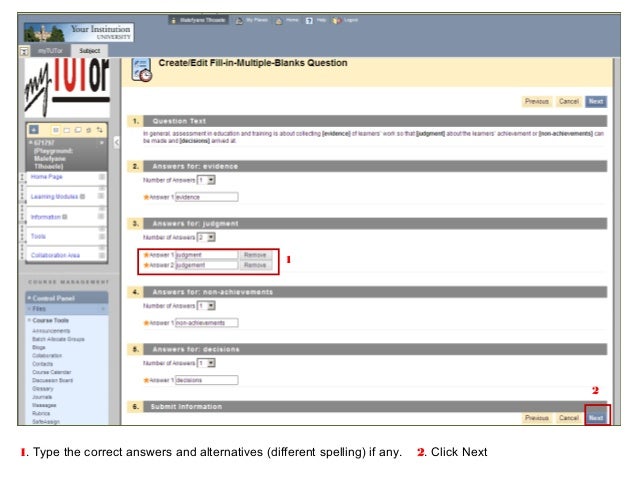Select the folder view icon in course menu toolbar
The image size is (638, 479).
(x=67, y=130)
